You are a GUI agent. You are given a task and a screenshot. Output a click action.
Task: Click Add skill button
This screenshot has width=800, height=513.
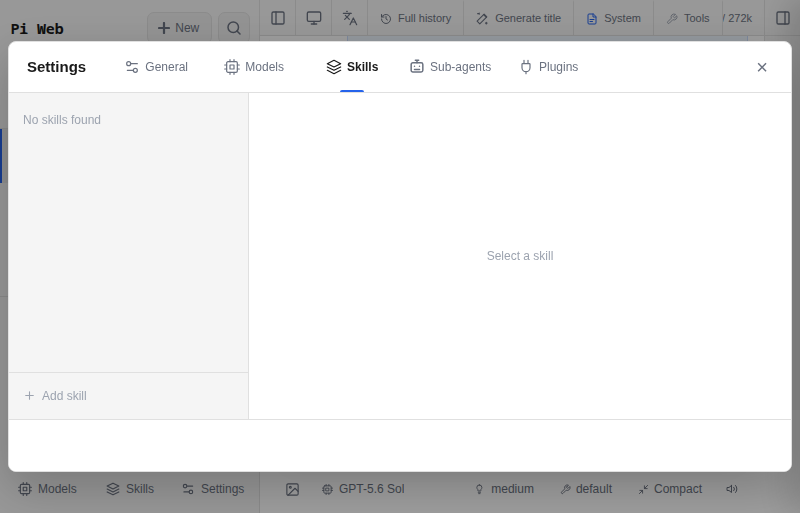pyautogui.click(x=56, y=396)
